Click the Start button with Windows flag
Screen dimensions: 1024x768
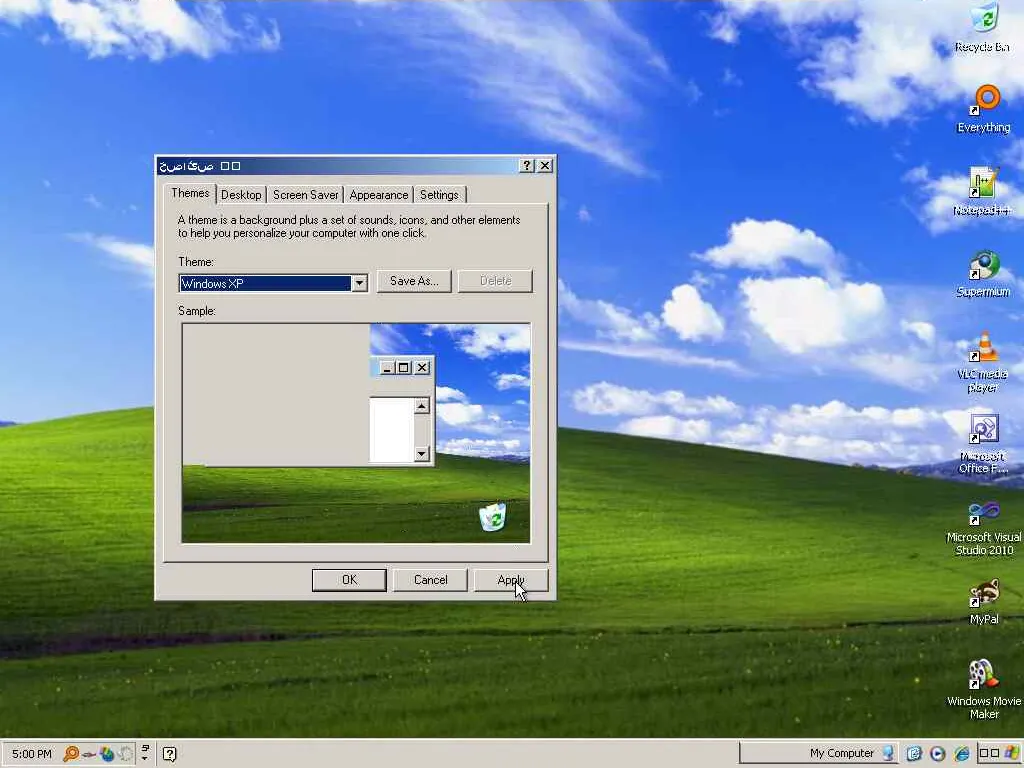pos(1000,753)
